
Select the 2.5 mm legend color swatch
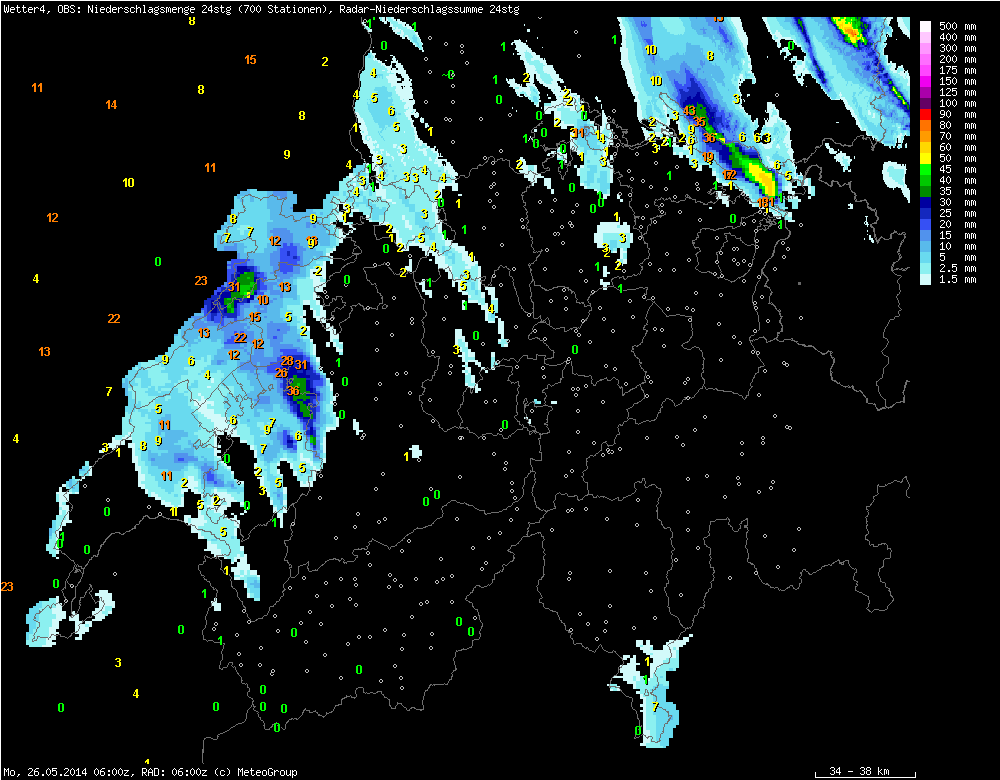926,269
